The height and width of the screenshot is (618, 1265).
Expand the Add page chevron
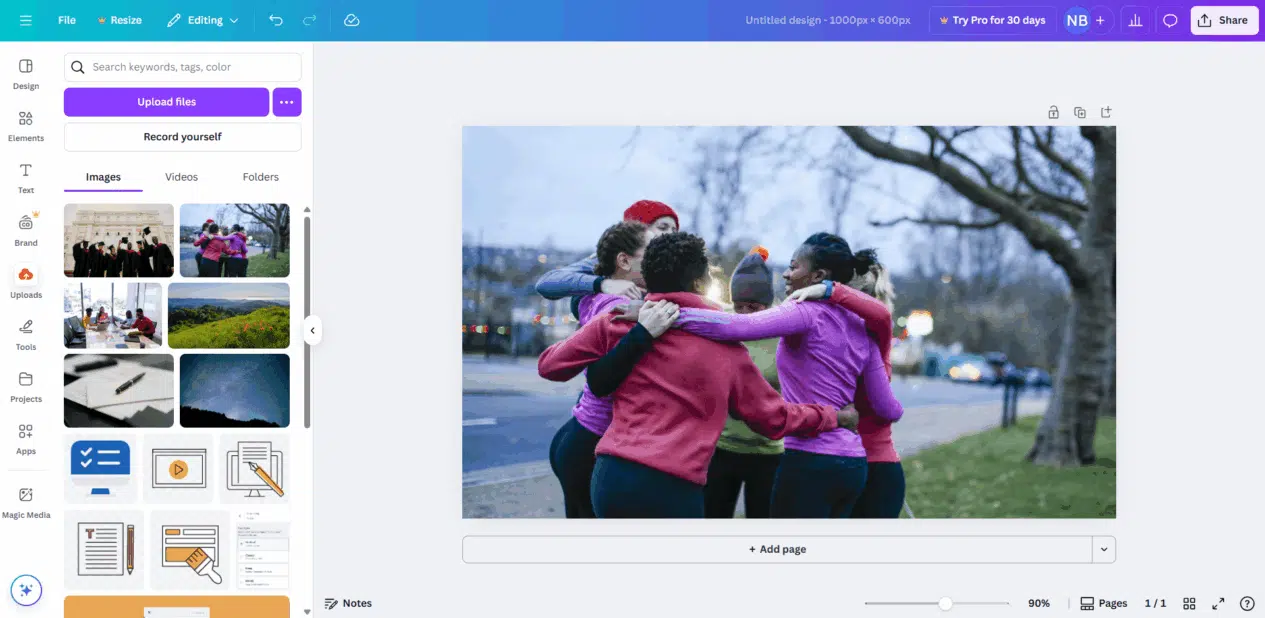pos(1104,548)
